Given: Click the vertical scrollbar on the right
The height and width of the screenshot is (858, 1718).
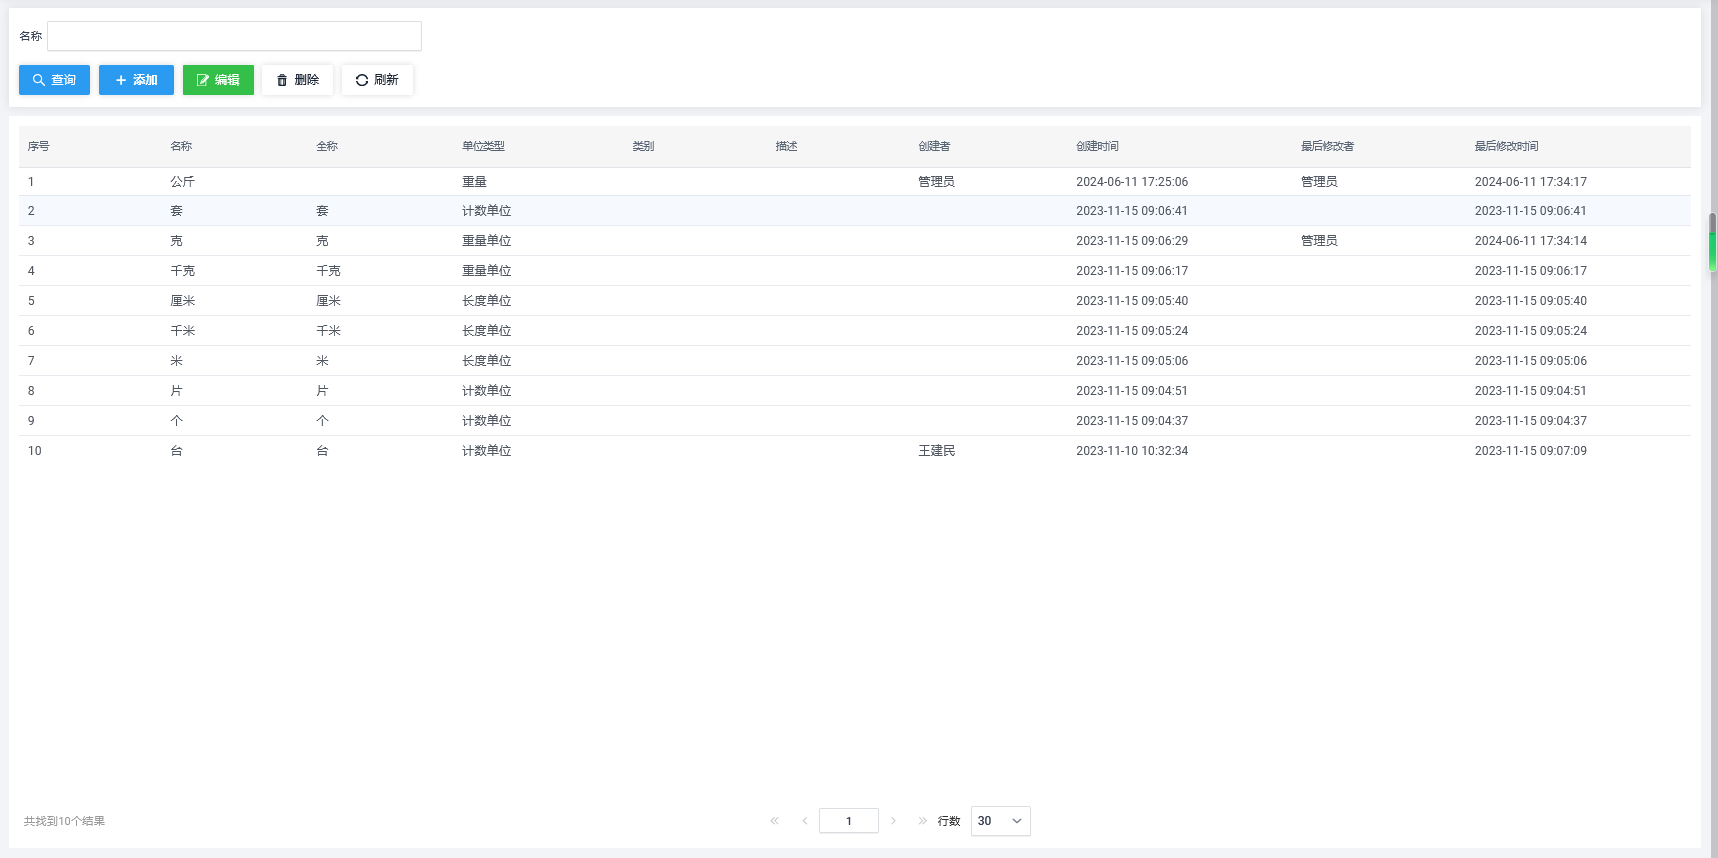Looking at the screenshot, I should click(x=1712, y=242).
